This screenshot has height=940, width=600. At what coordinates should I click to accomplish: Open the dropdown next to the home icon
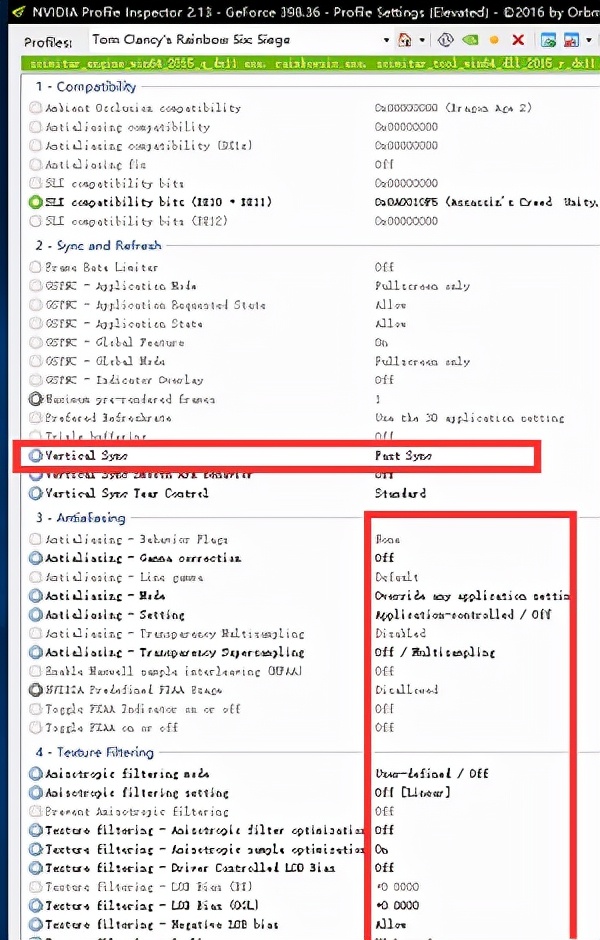pyautogui.click(x=421, y=38)
